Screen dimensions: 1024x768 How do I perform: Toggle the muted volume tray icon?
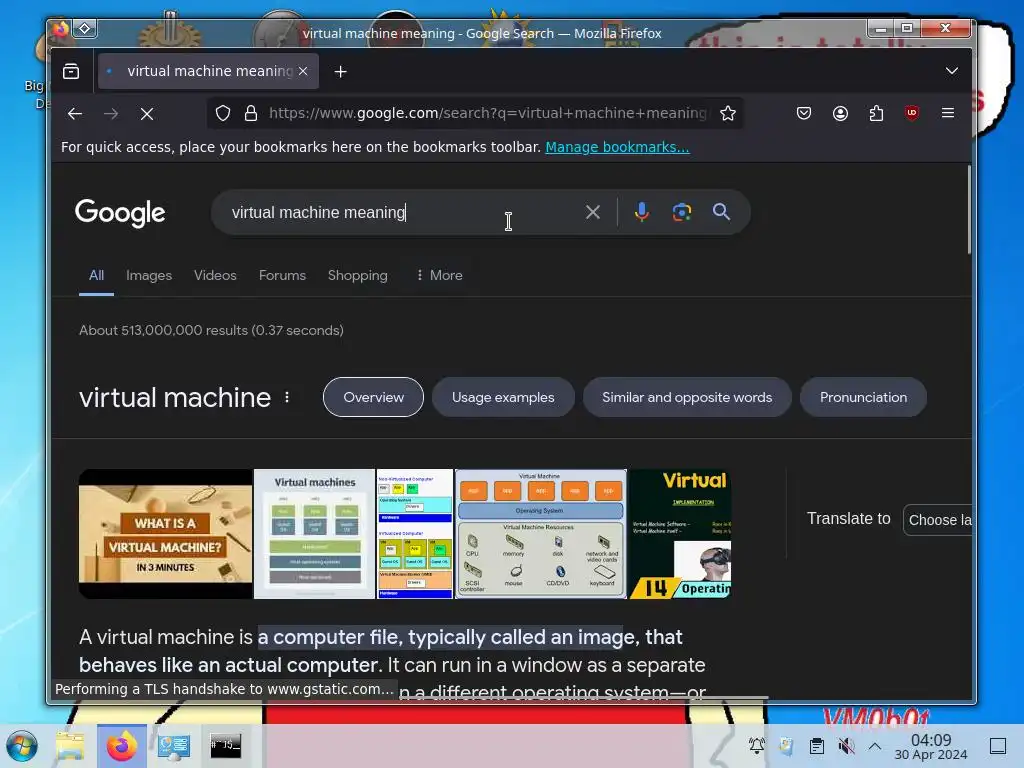click(846, 746)
